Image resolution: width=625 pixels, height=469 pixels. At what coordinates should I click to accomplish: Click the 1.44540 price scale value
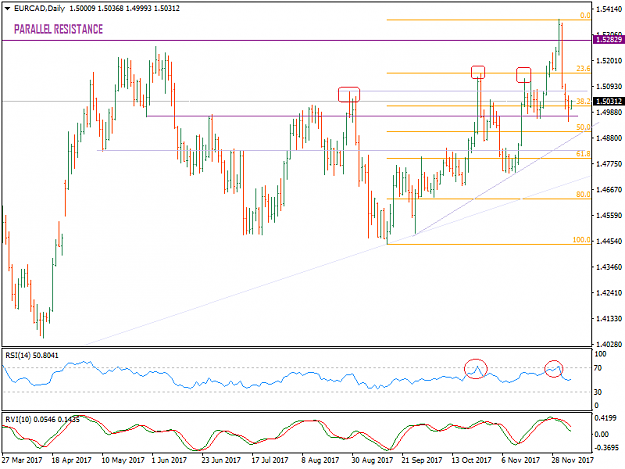(x=609, y=241)
